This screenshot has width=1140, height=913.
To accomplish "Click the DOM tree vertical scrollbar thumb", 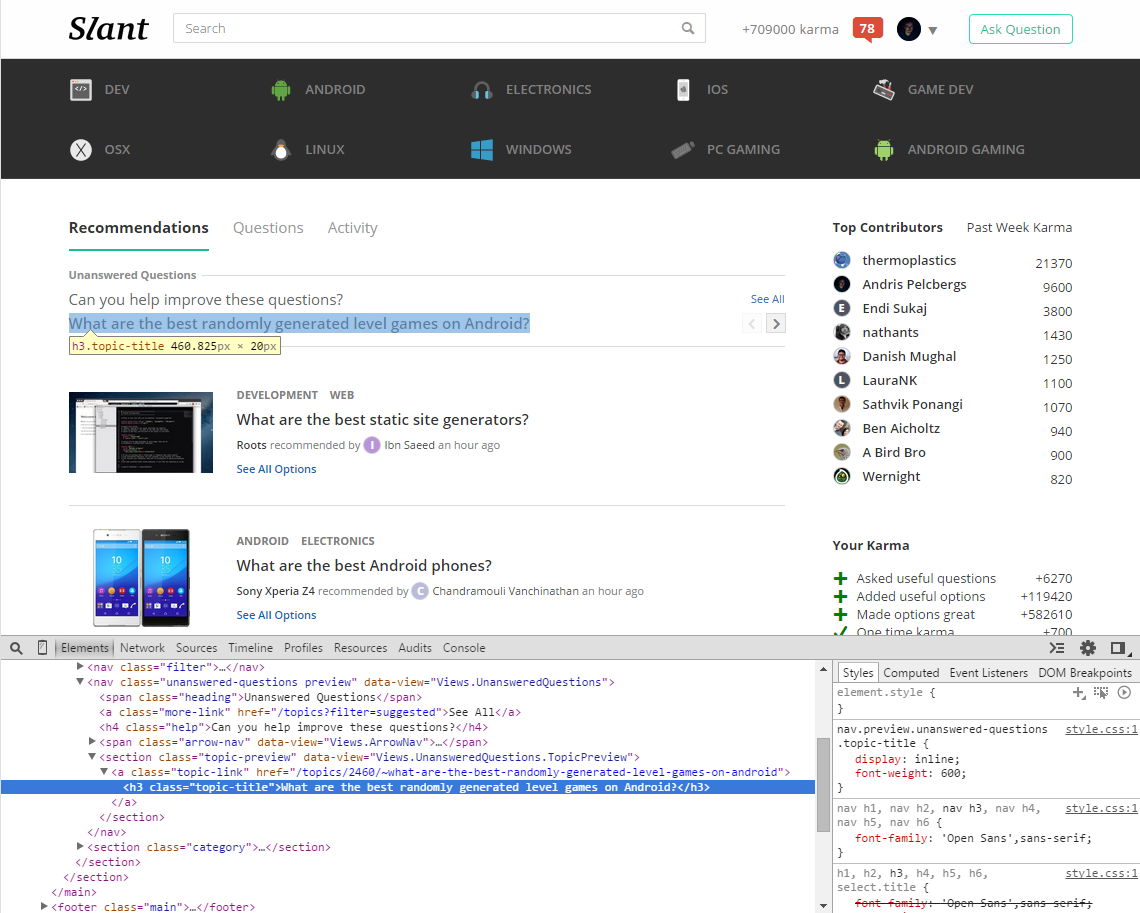I will [823, 784].
